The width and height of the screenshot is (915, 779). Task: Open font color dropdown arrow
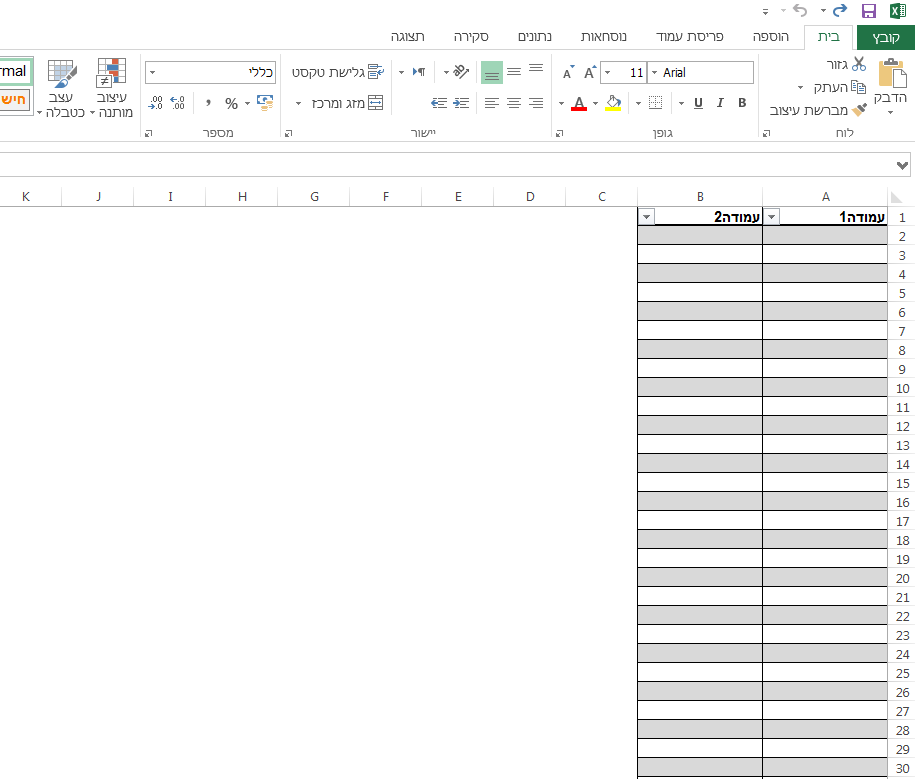[x=561, y=104]
